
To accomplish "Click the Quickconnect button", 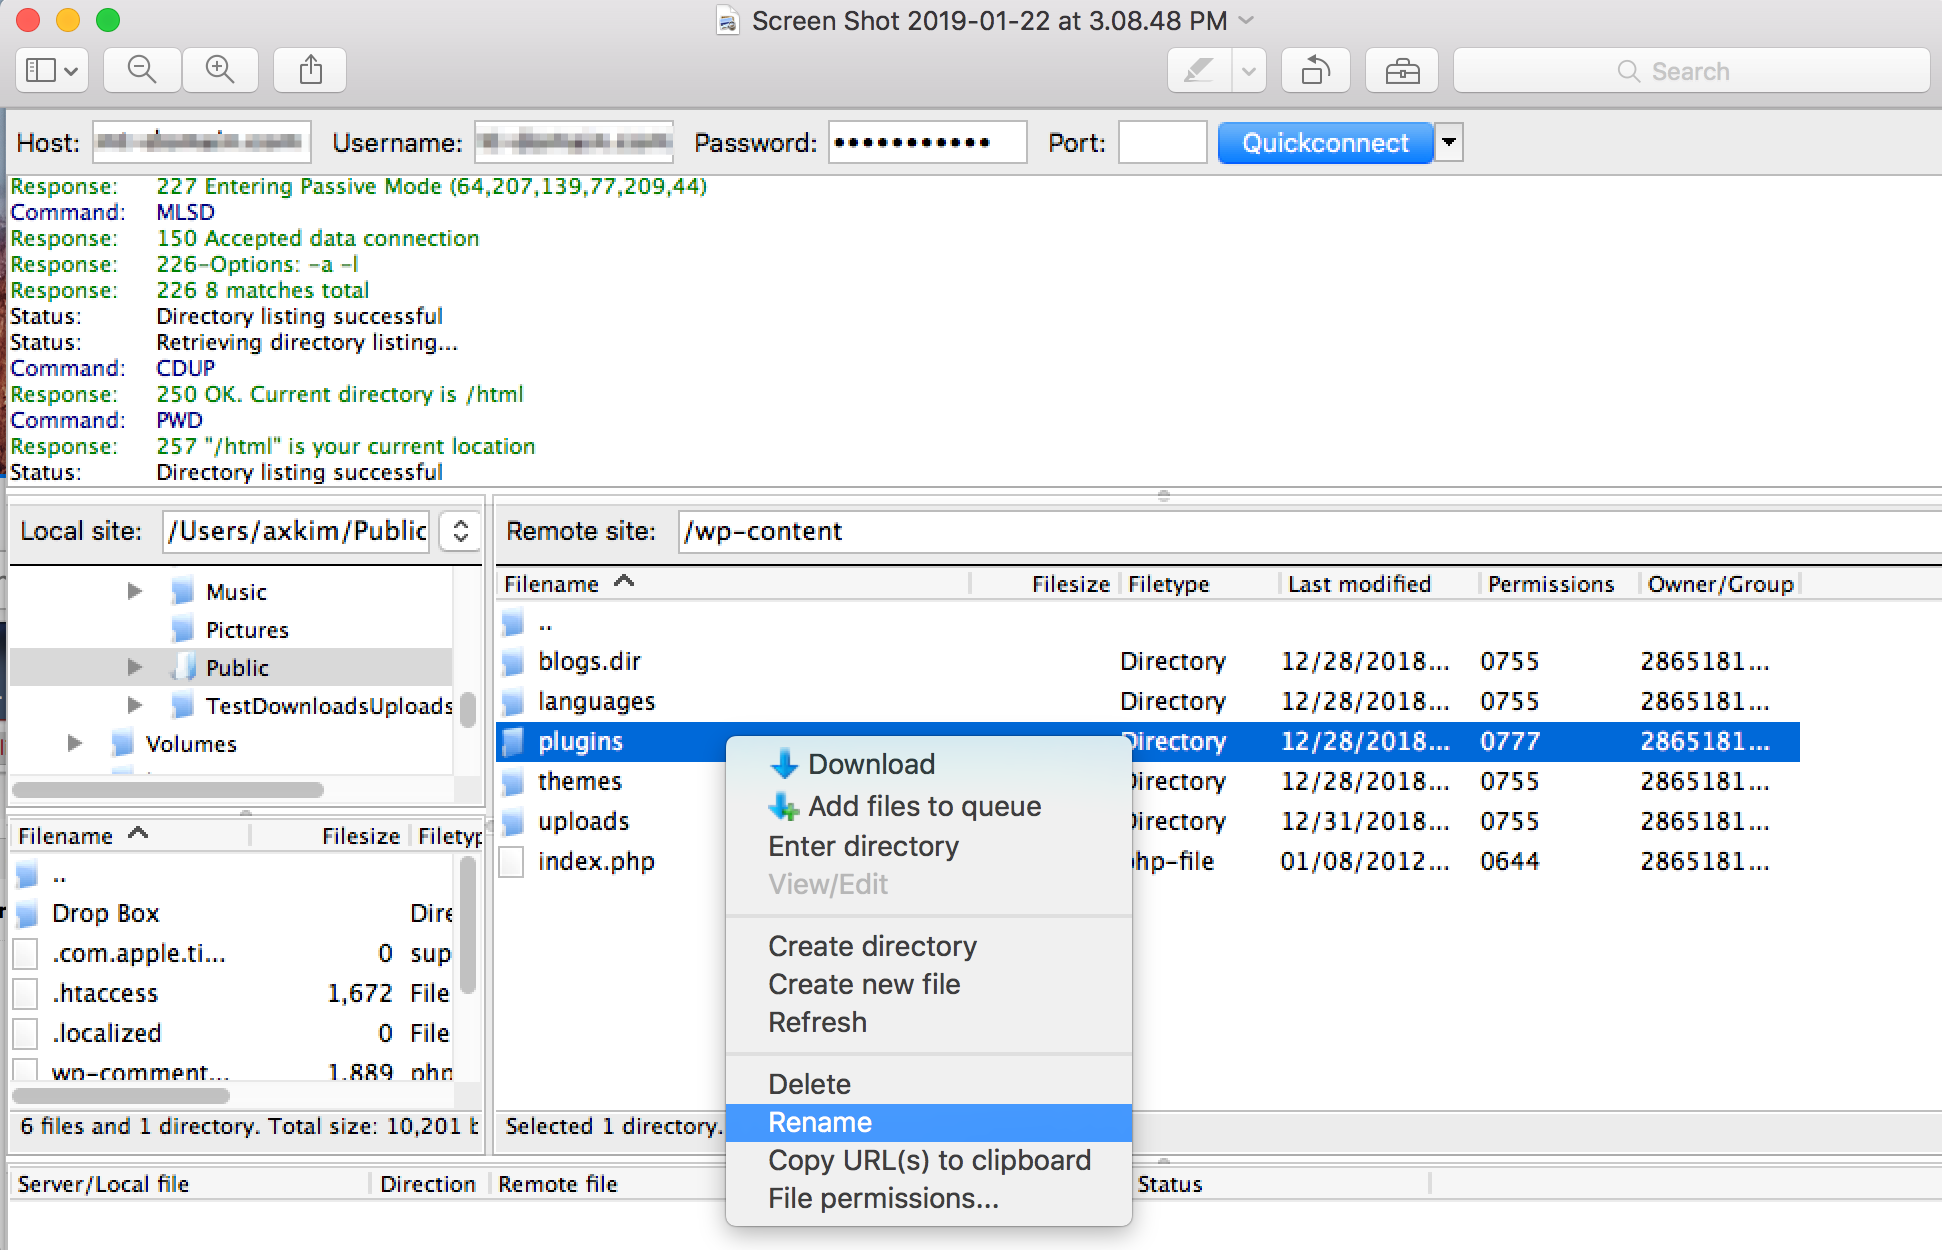I will pos(1325,143).
